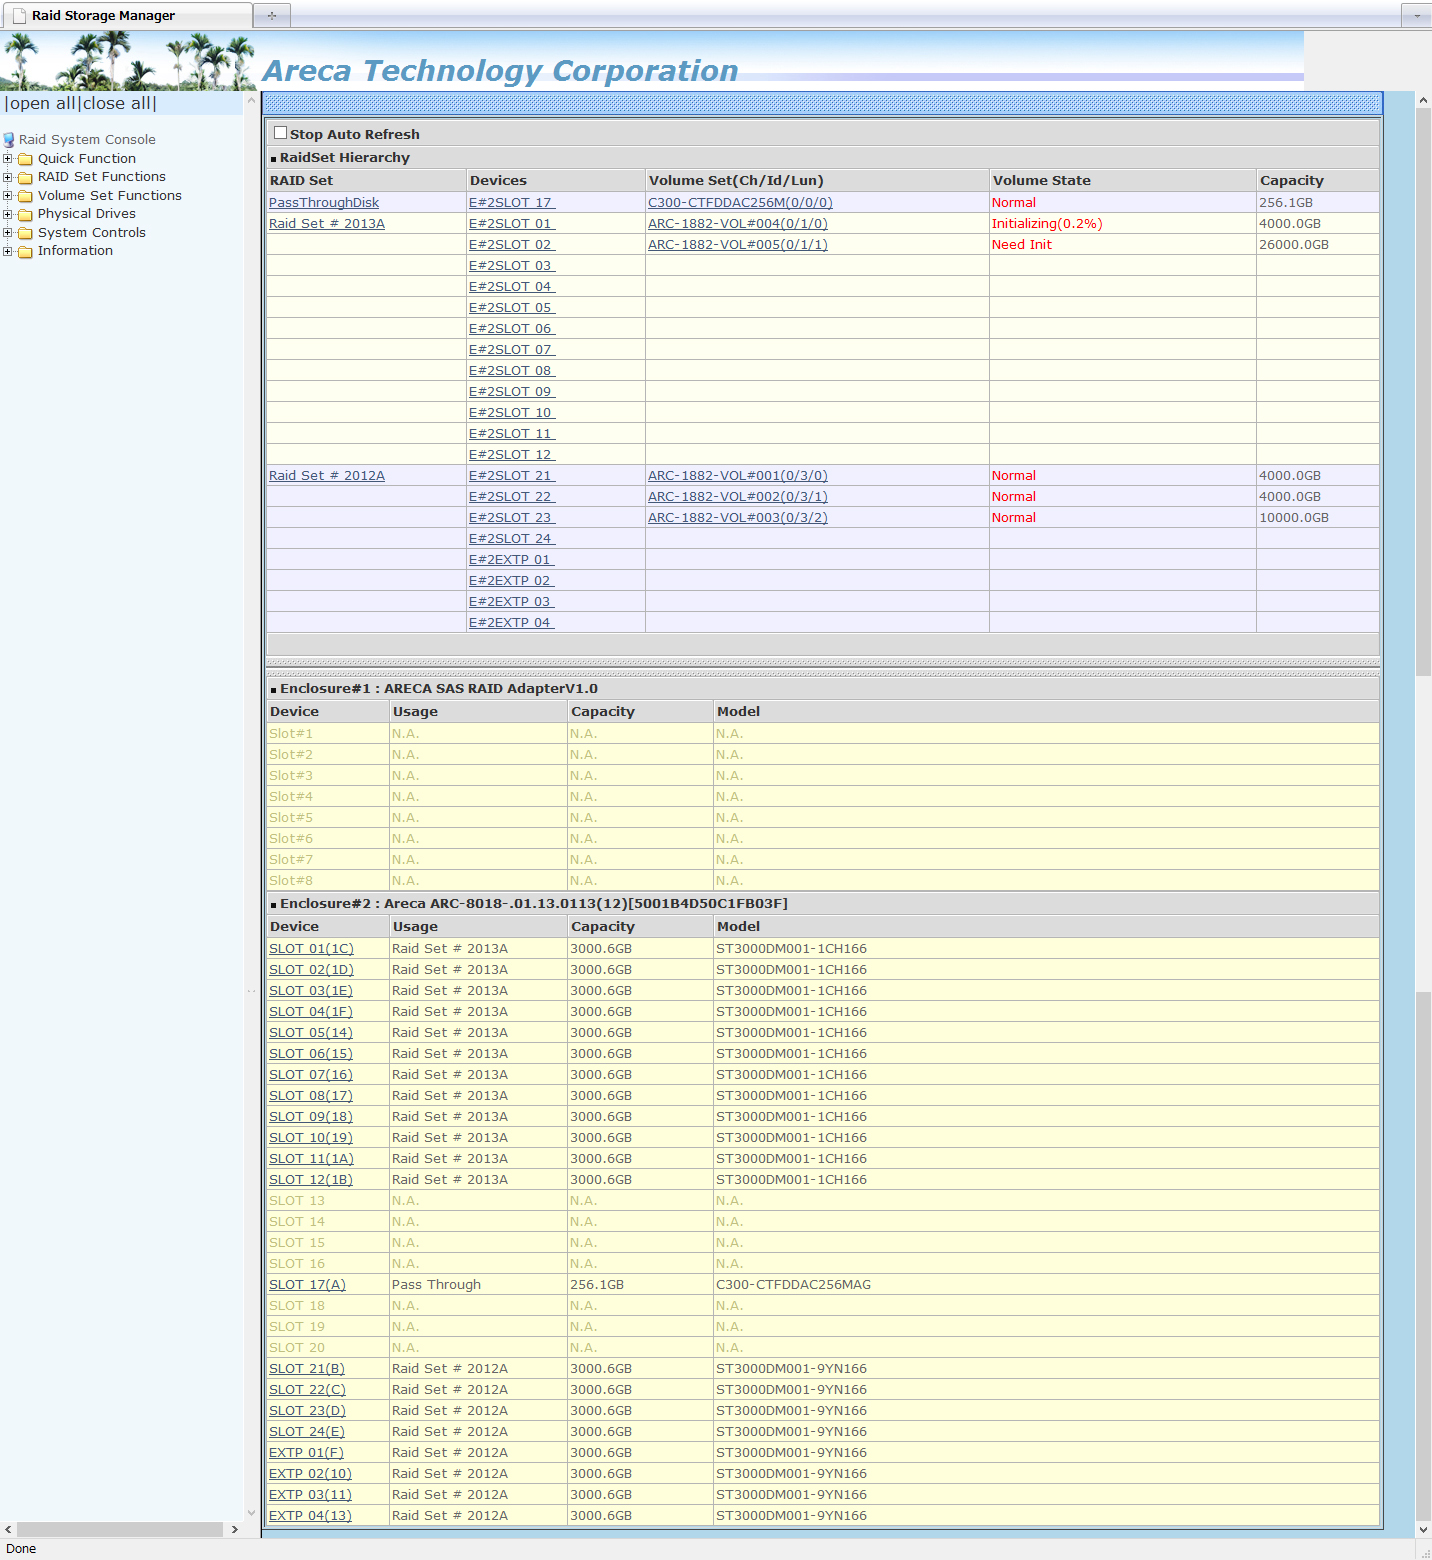Enable the Stop Auto Refresh checkbox
The height and width of the screenshot is (1560, 1432).
[280, 133]
